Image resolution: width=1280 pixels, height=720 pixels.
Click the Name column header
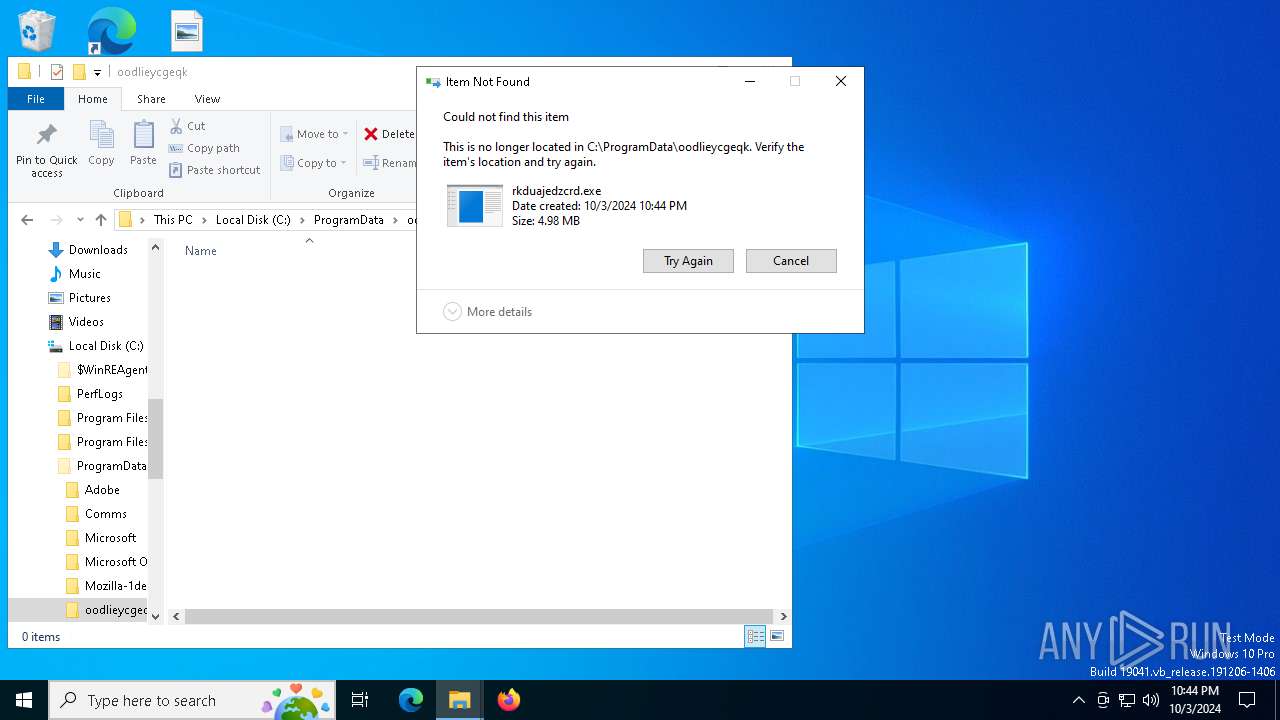tap(201, 251)
